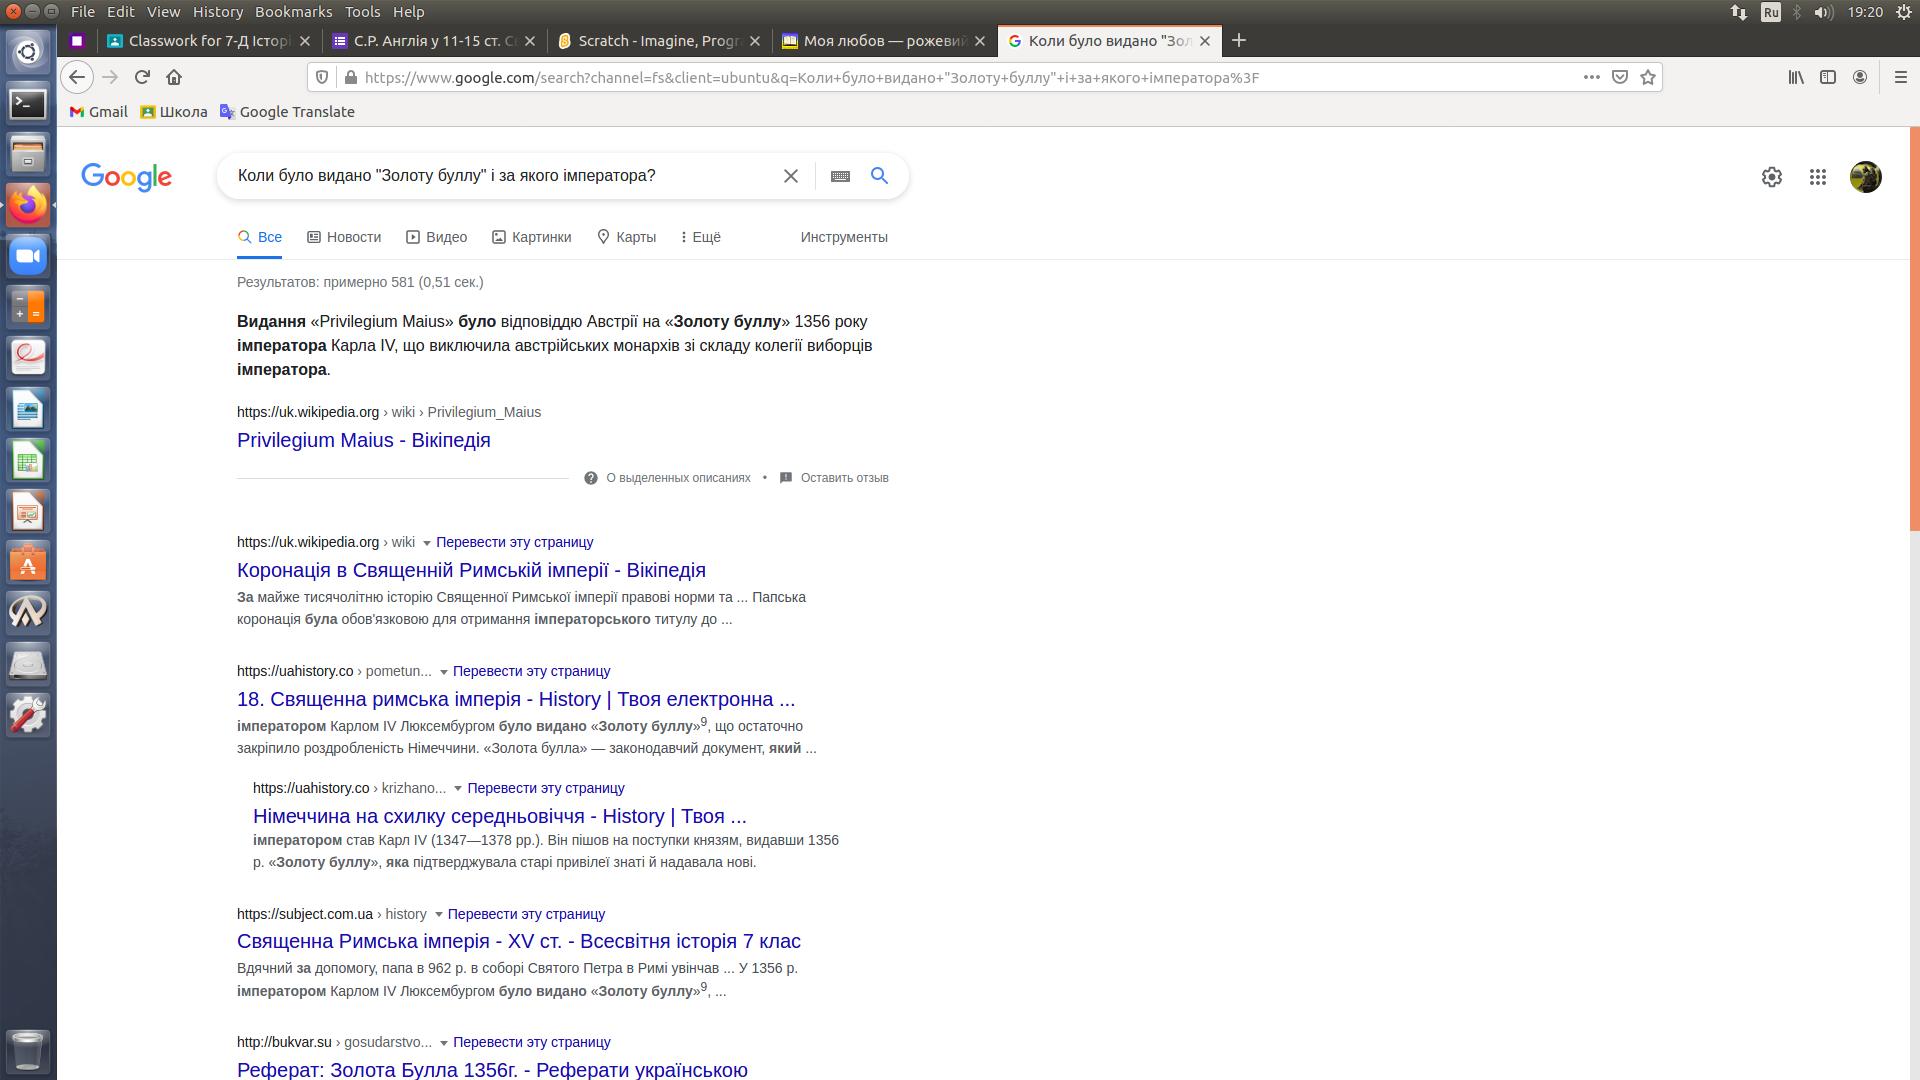The image size is (1920, 1080).
Task: Open the Google apps grid
Action: [1818, 177]
